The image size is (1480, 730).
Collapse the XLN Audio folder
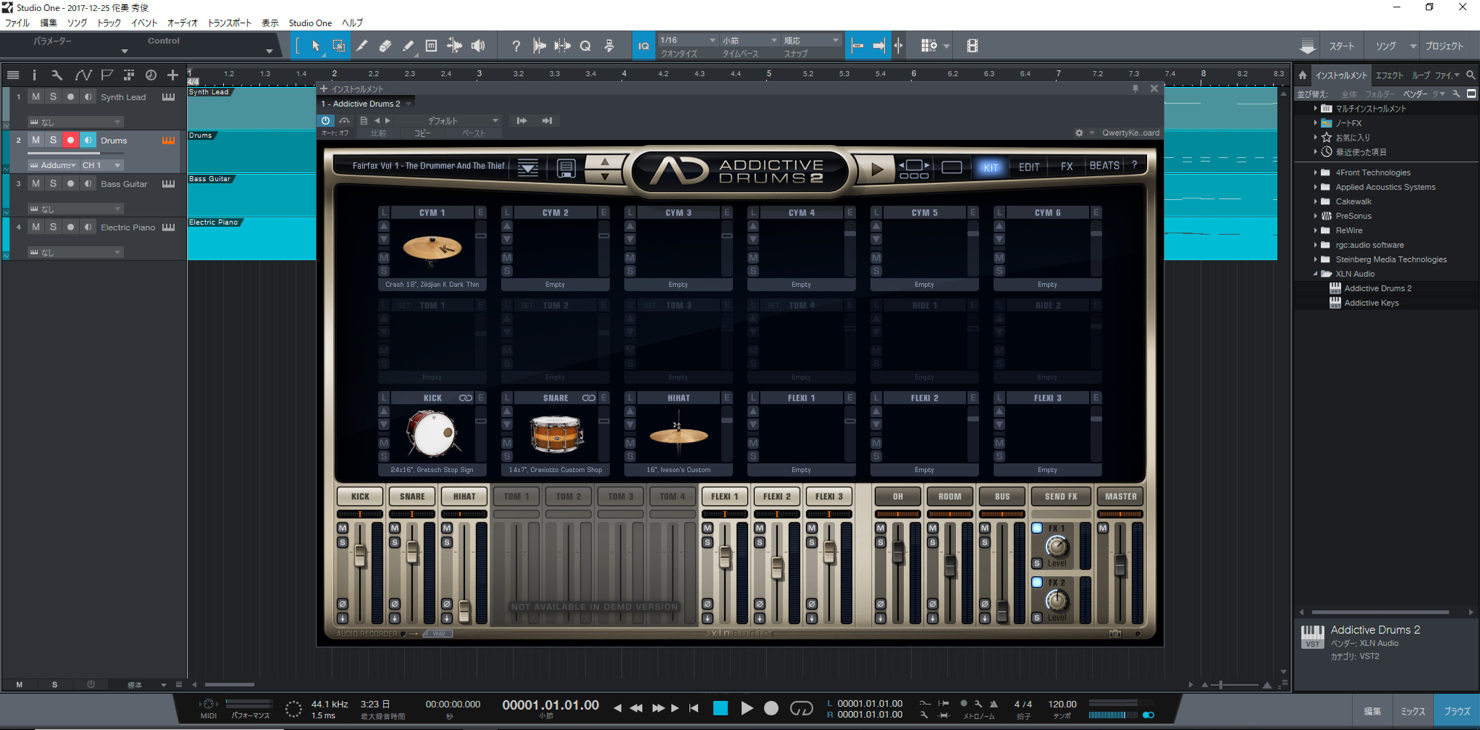pos(1316,274)
